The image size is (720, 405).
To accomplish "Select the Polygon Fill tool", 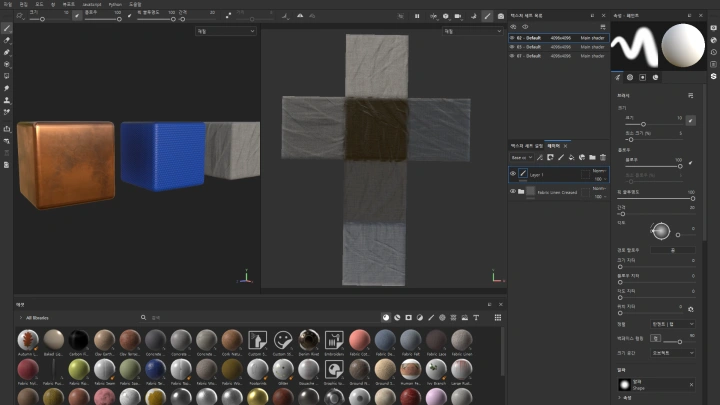I will point(7,63).
